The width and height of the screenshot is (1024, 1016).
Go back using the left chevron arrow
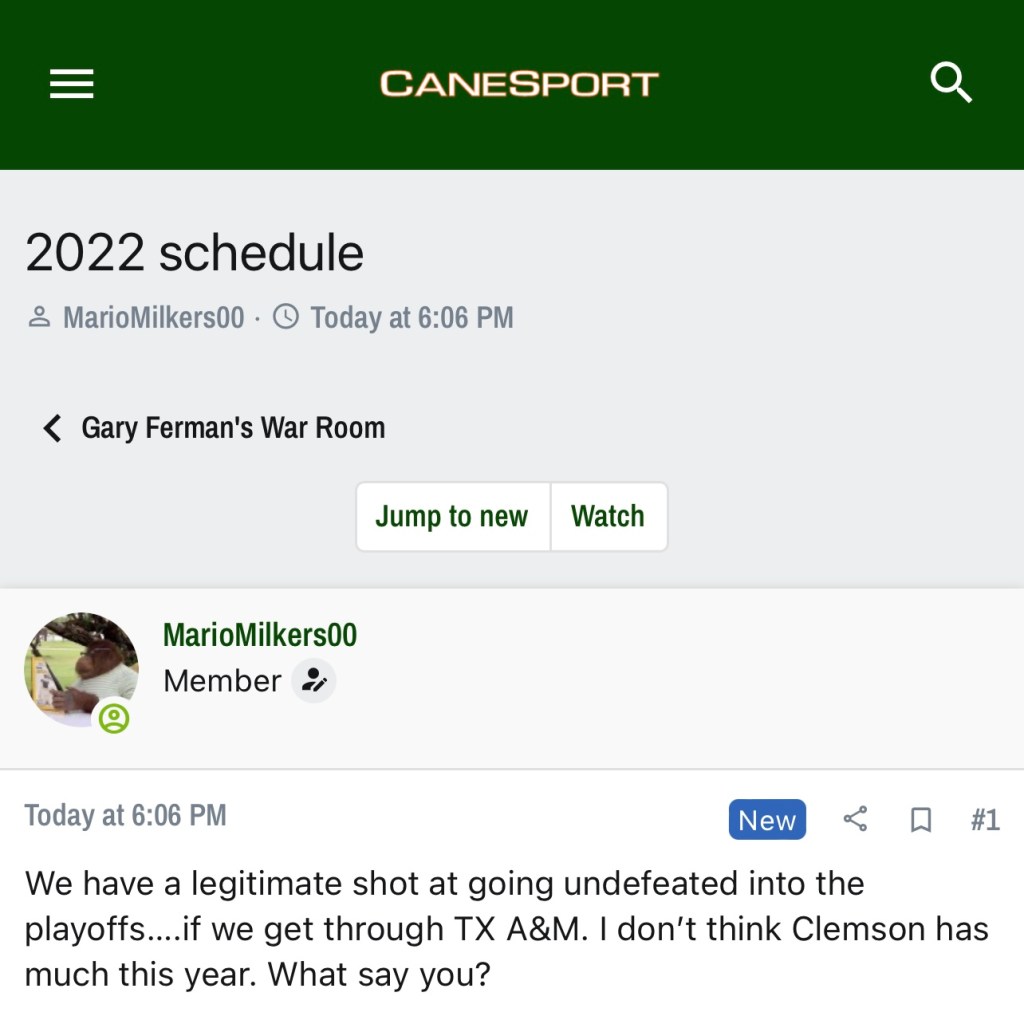click(52, 429)
